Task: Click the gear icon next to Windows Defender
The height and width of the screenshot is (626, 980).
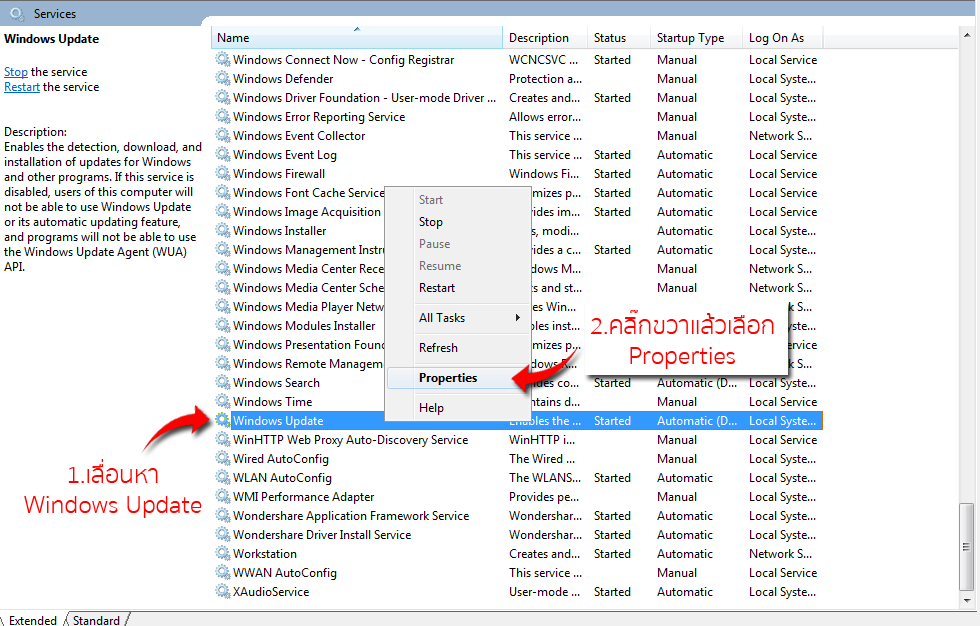Action: [222, 79]
